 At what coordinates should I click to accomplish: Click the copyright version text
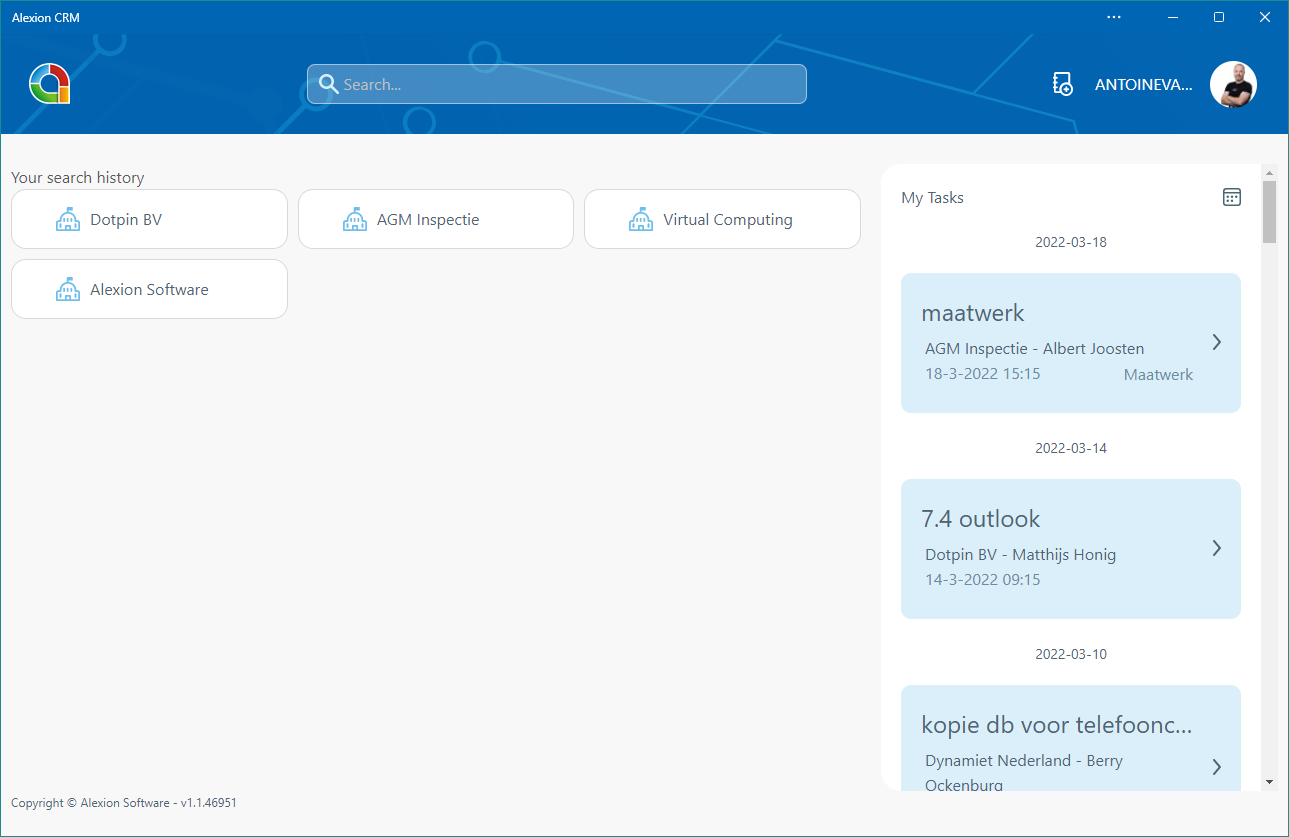point(124,803)
